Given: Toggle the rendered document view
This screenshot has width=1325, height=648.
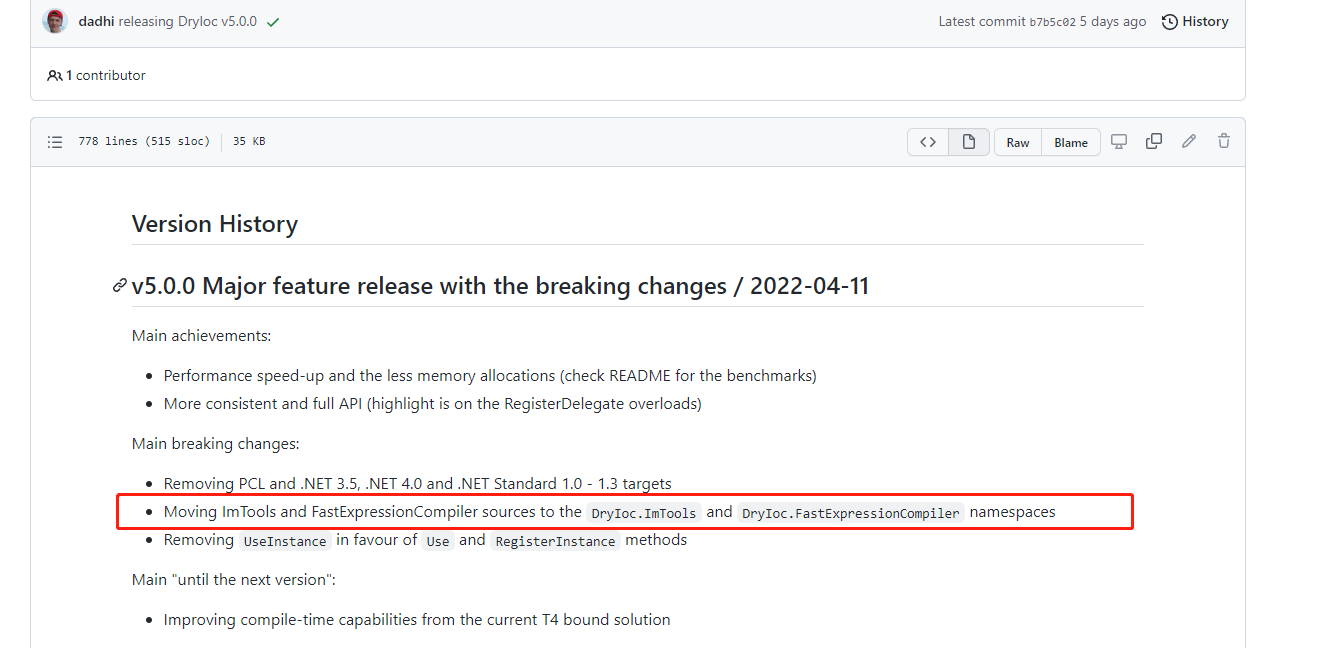Looking at the screenshot, I should coord(967,141).
